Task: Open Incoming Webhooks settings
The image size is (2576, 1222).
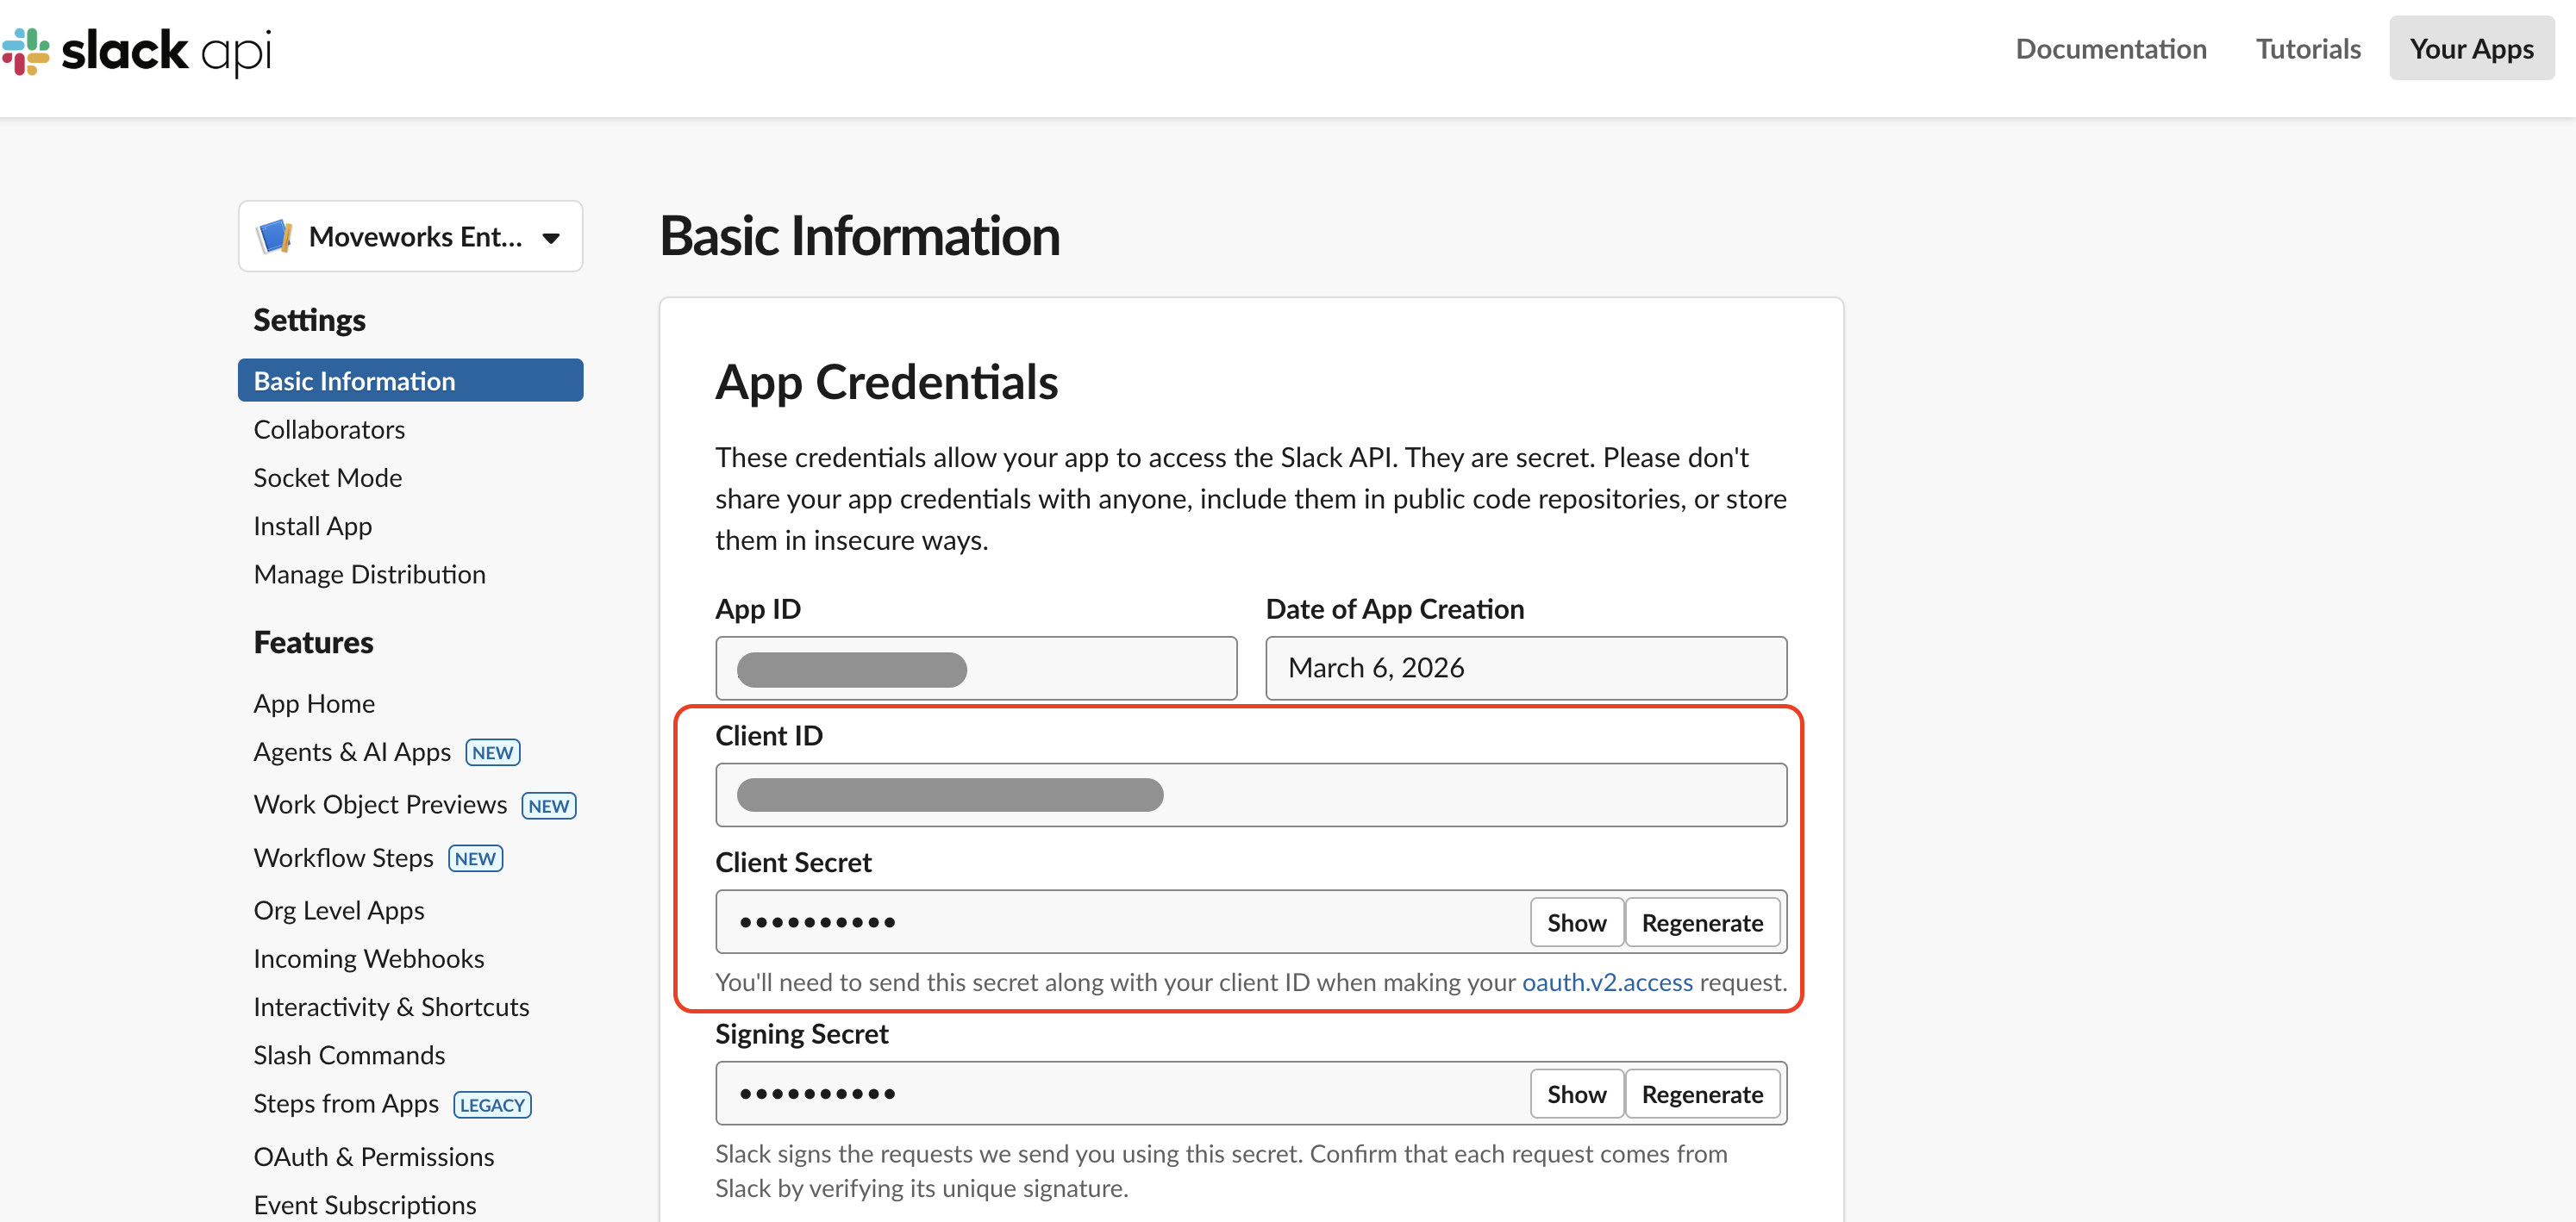Action: (368, 958)
